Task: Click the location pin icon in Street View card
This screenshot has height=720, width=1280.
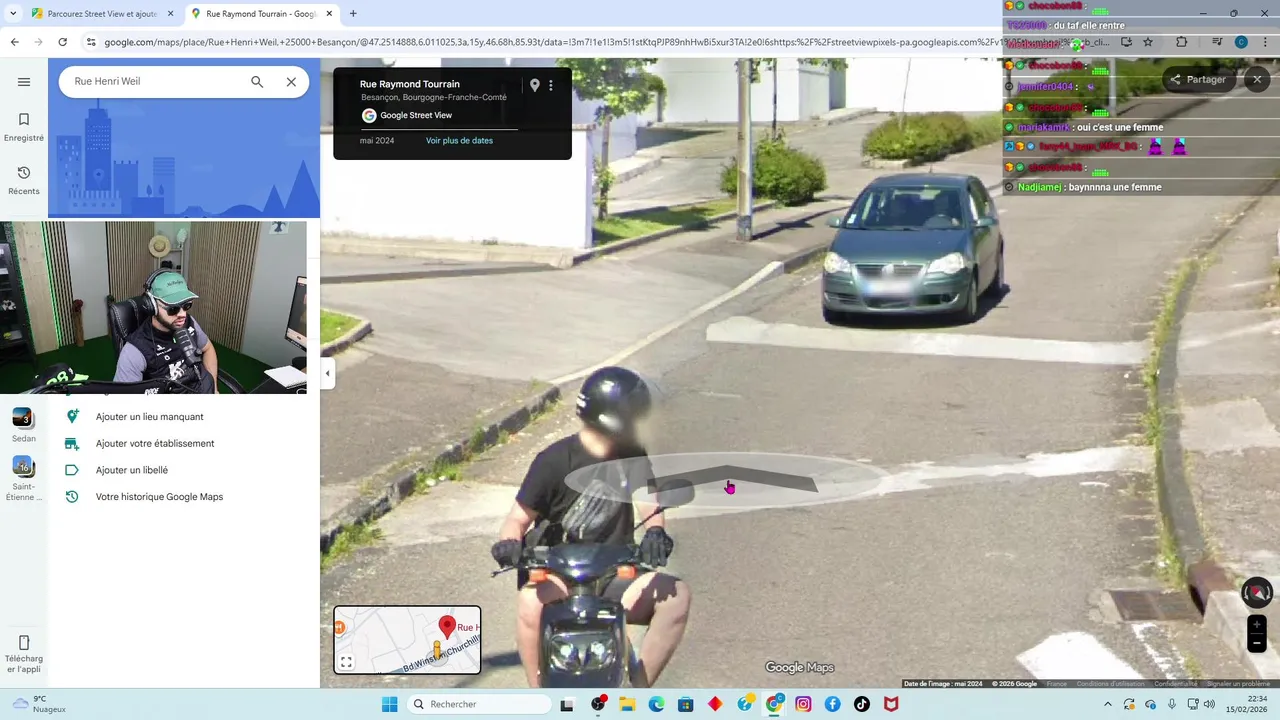Action: tap(535, 86)
